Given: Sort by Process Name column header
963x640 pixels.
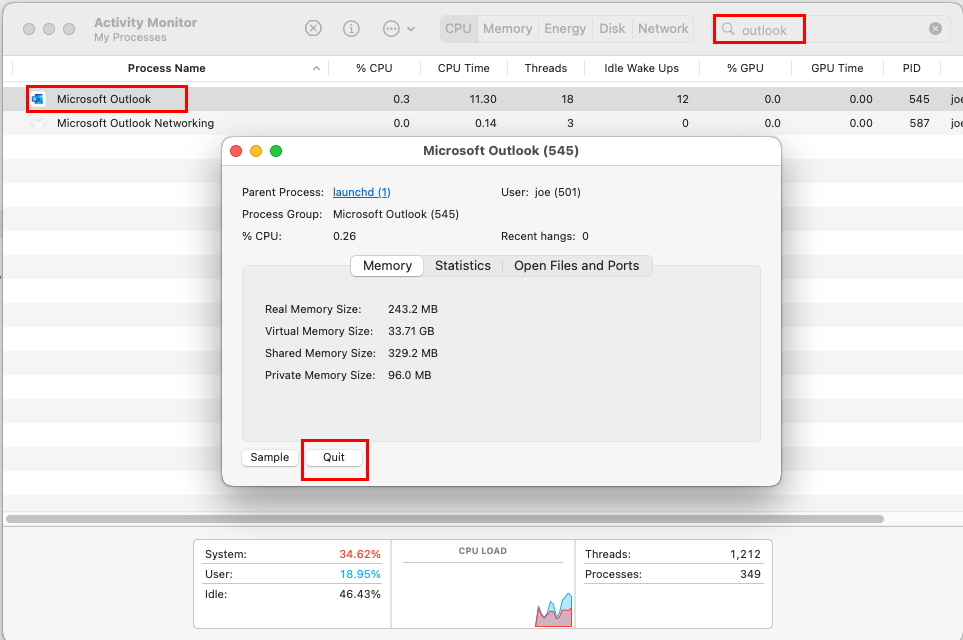Looking at the screenshot, I should click(x=166, y=68).
